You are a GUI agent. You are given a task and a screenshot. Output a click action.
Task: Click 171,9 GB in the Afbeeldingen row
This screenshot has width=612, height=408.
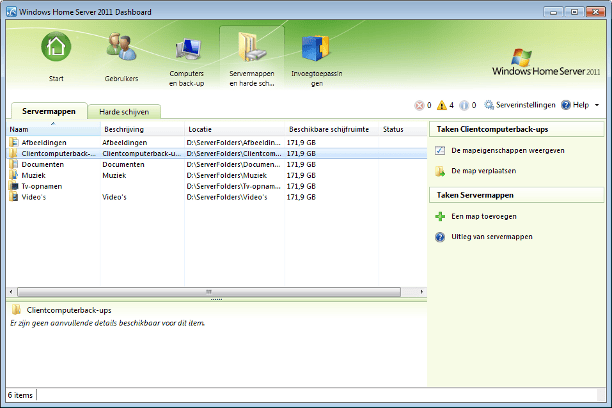(301, 143)
